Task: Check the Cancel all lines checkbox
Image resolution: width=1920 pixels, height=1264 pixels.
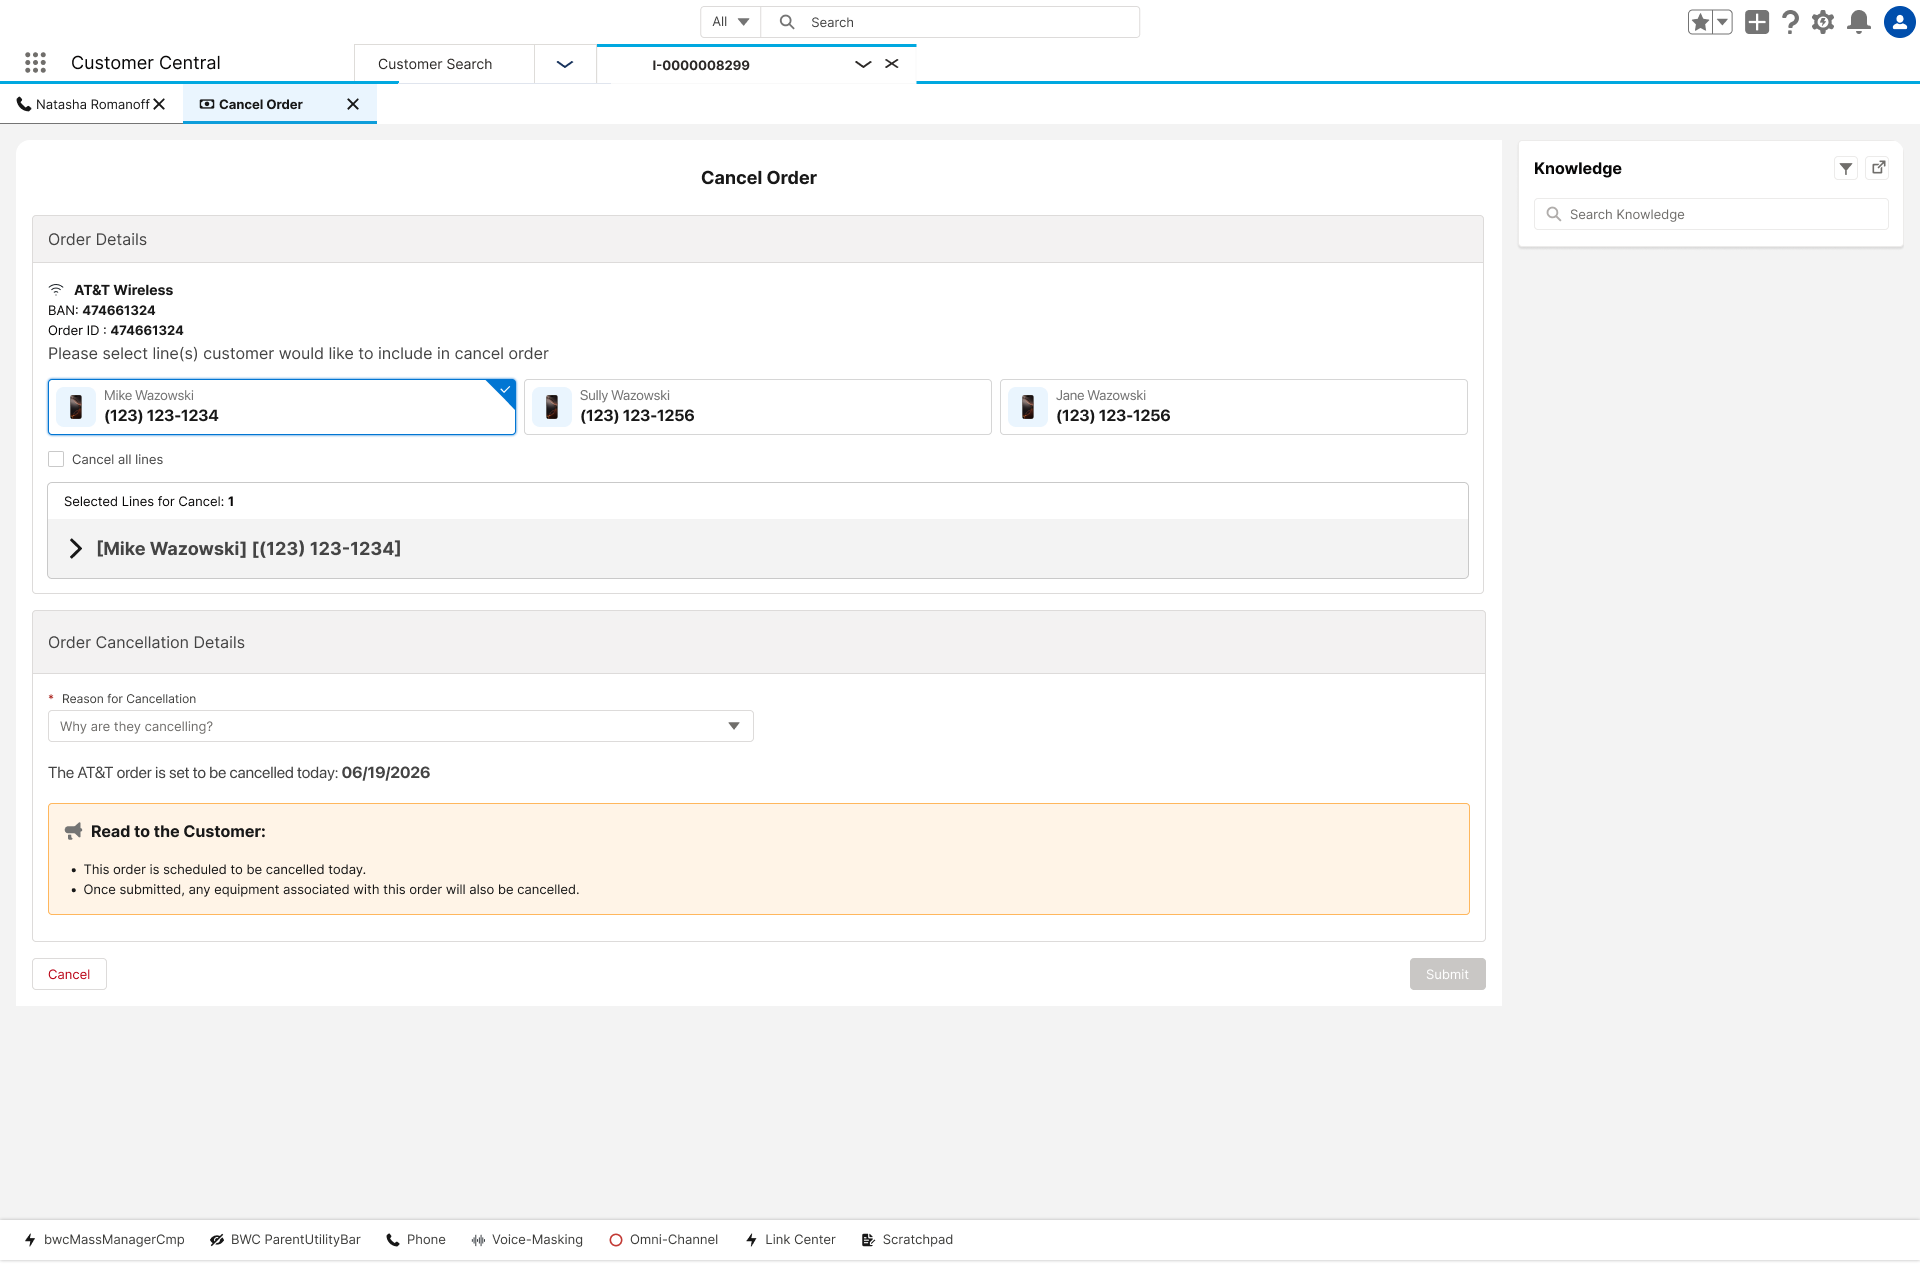Action: (56, 459)
